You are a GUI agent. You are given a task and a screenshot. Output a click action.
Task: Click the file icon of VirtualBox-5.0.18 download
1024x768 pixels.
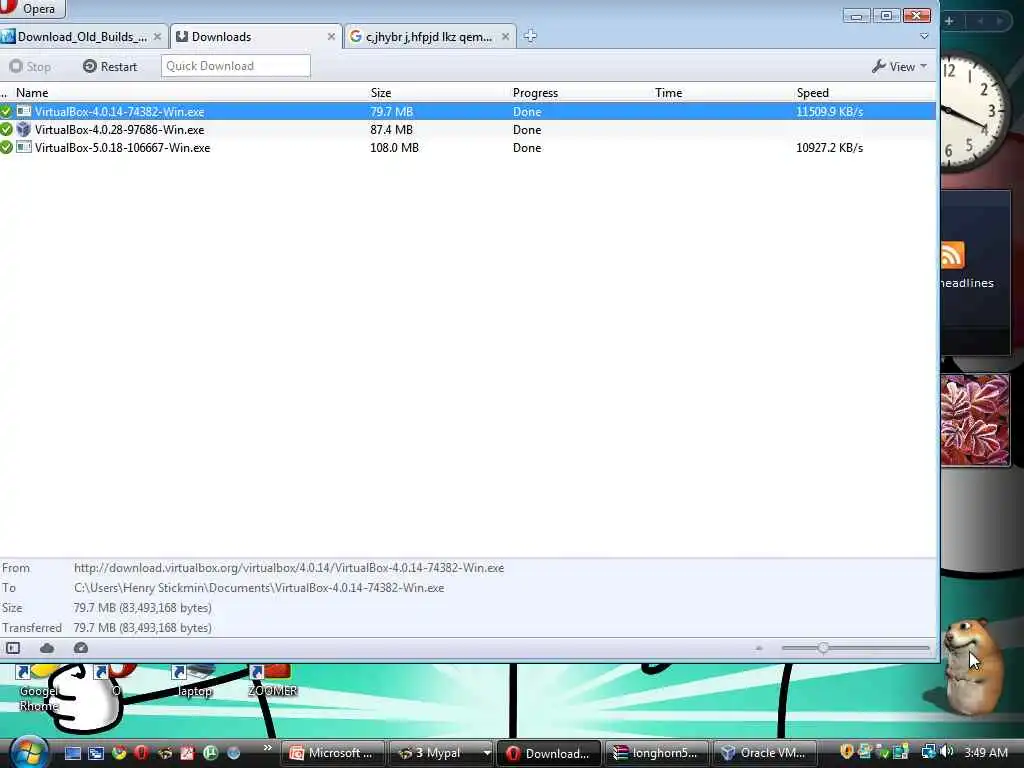tap(24, 147)
